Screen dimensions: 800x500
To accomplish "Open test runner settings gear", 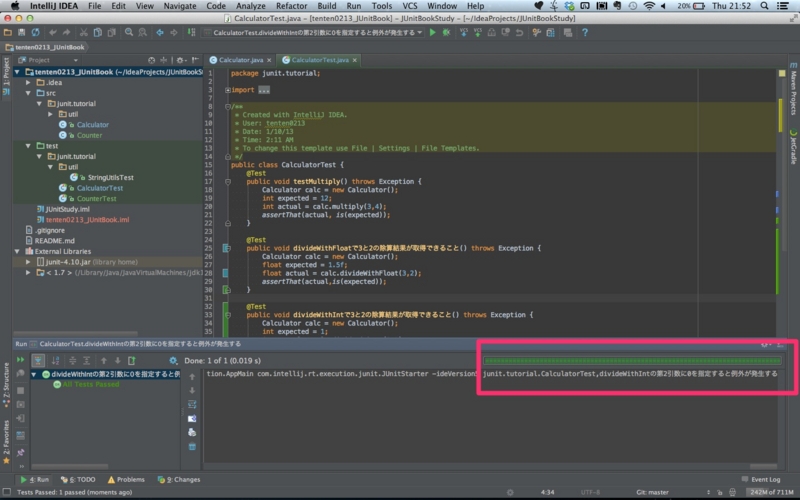I will 173,361.
